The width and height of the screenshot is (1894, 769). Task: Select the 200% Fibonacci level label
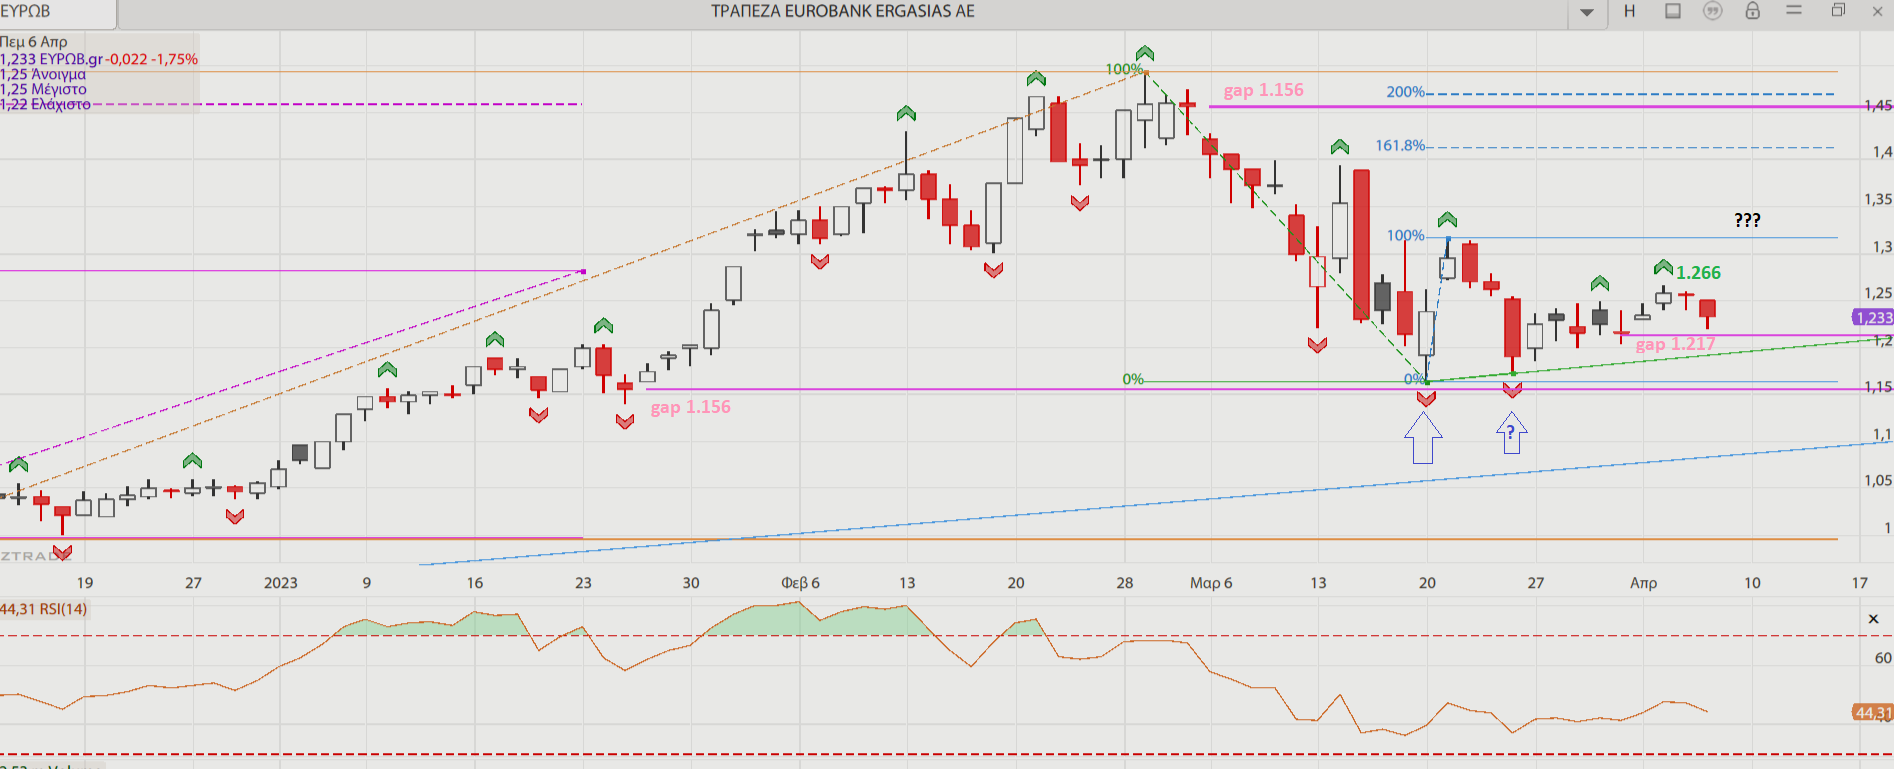[x=1405, y=92]
